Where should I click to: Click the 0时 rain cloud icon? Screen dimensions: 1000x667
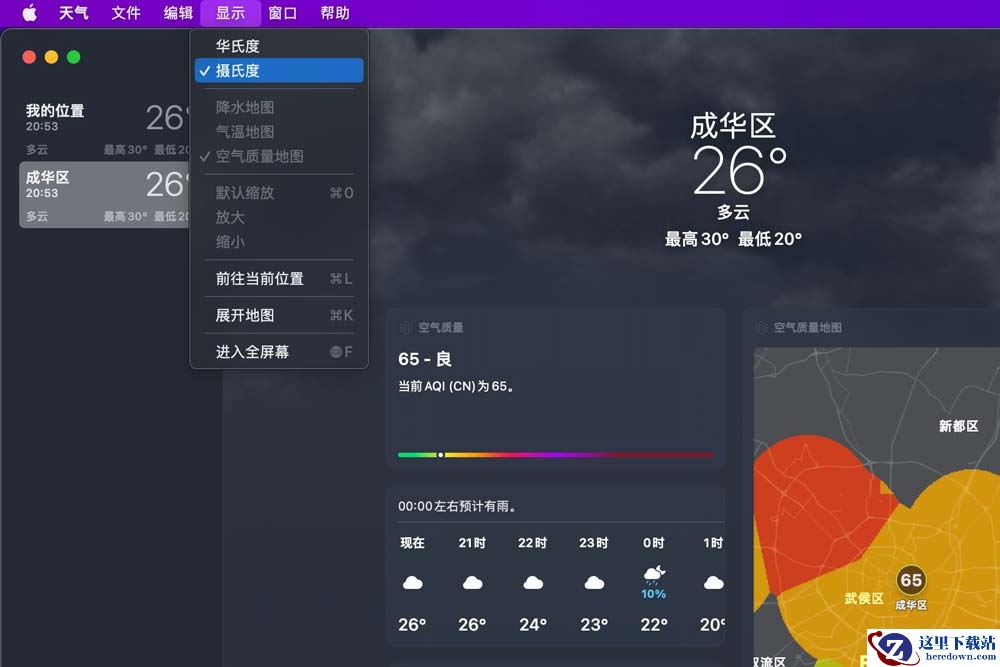point(654,574)
